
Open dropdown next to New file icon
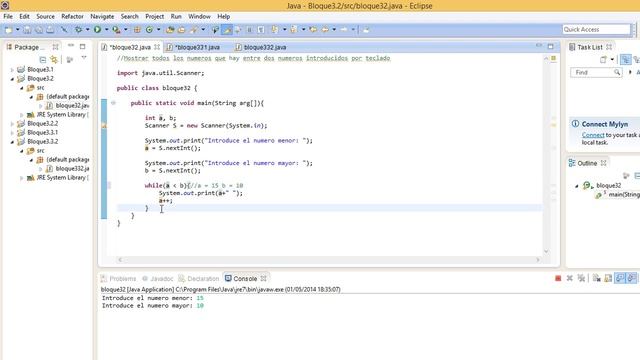(x=18, y=30)
